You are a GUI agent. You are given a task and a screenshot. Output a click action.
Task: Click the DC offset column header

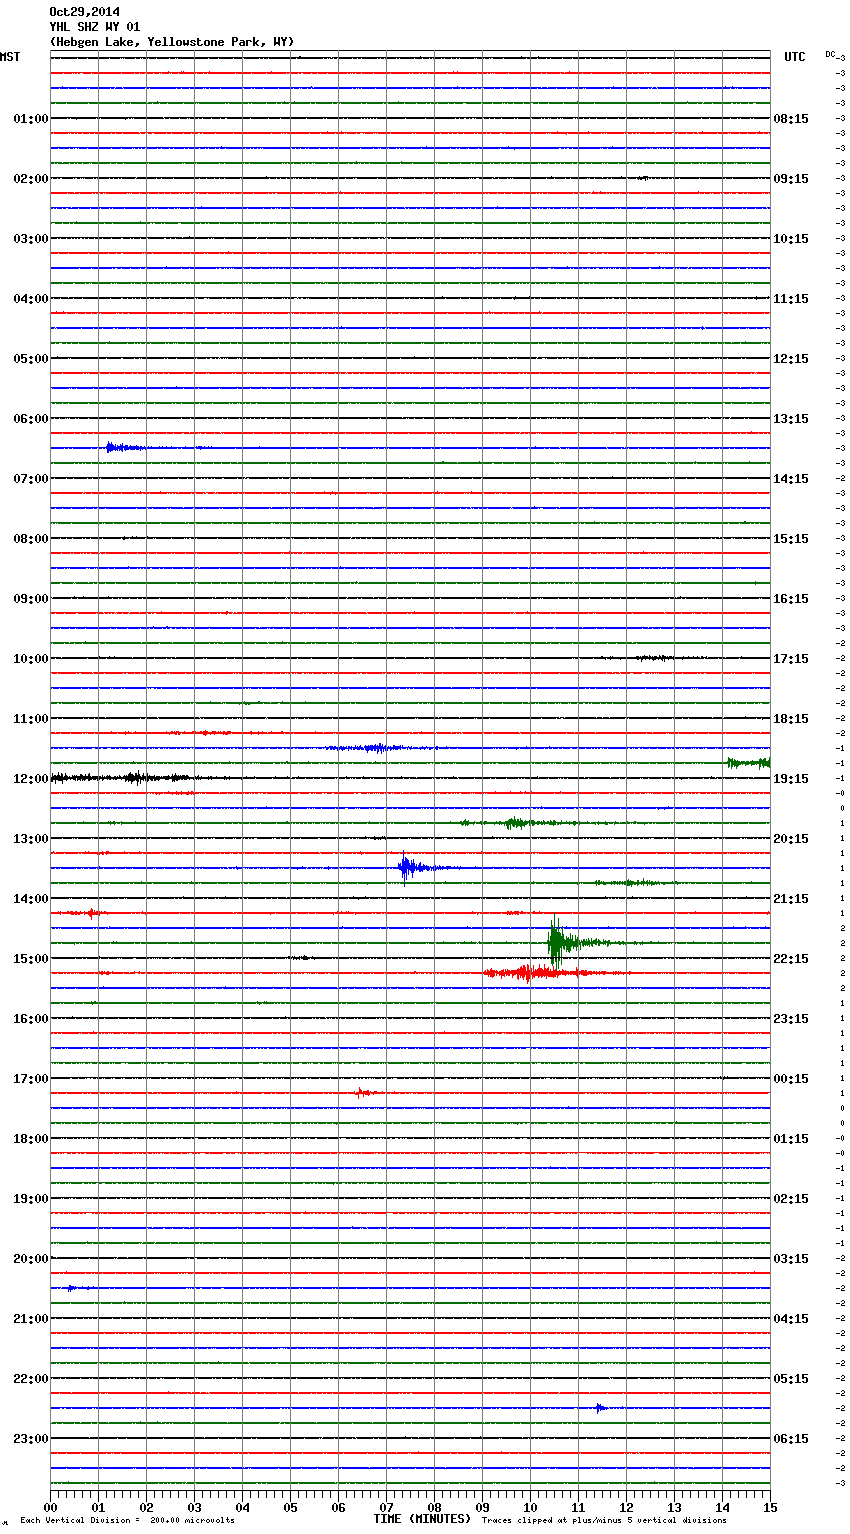(x=830, y=54)
